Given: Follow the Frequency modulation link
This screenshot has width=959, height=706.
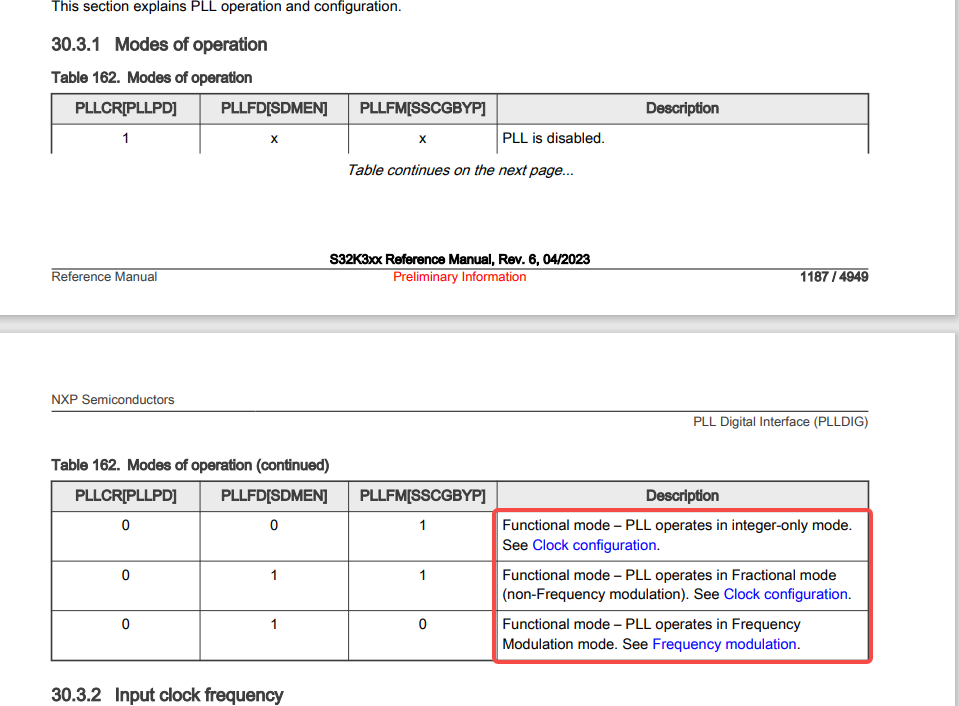Looking at the screenshot, I should point(724,644).
